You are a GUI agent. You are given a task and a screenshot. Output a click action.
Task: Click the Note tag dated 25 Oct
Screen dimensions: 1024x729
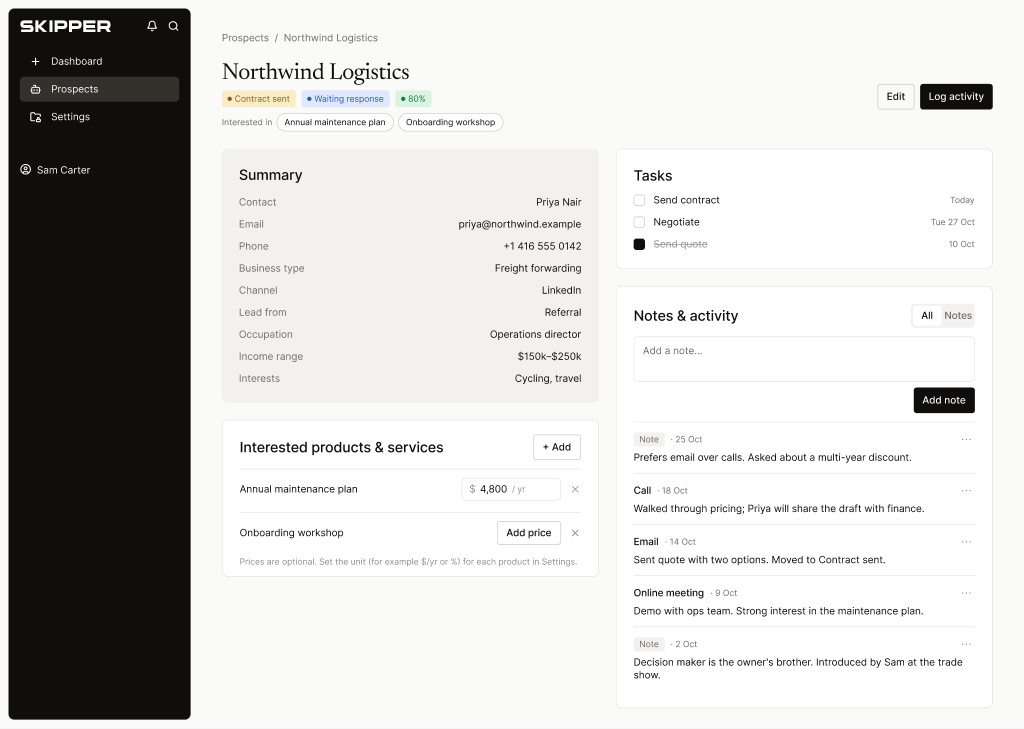point(649,440)
